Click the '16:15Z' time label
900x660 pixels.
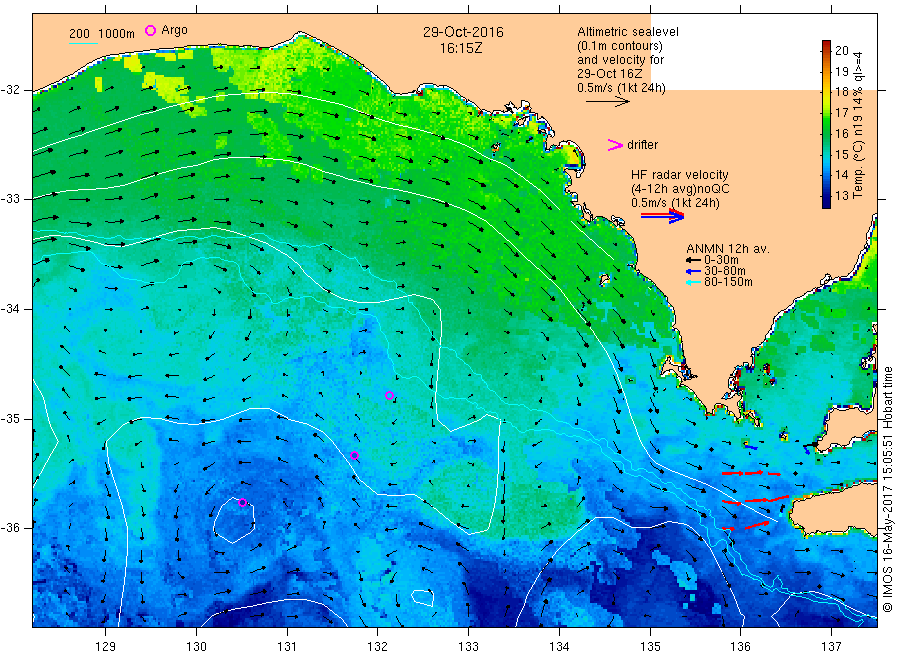(461, 48)
